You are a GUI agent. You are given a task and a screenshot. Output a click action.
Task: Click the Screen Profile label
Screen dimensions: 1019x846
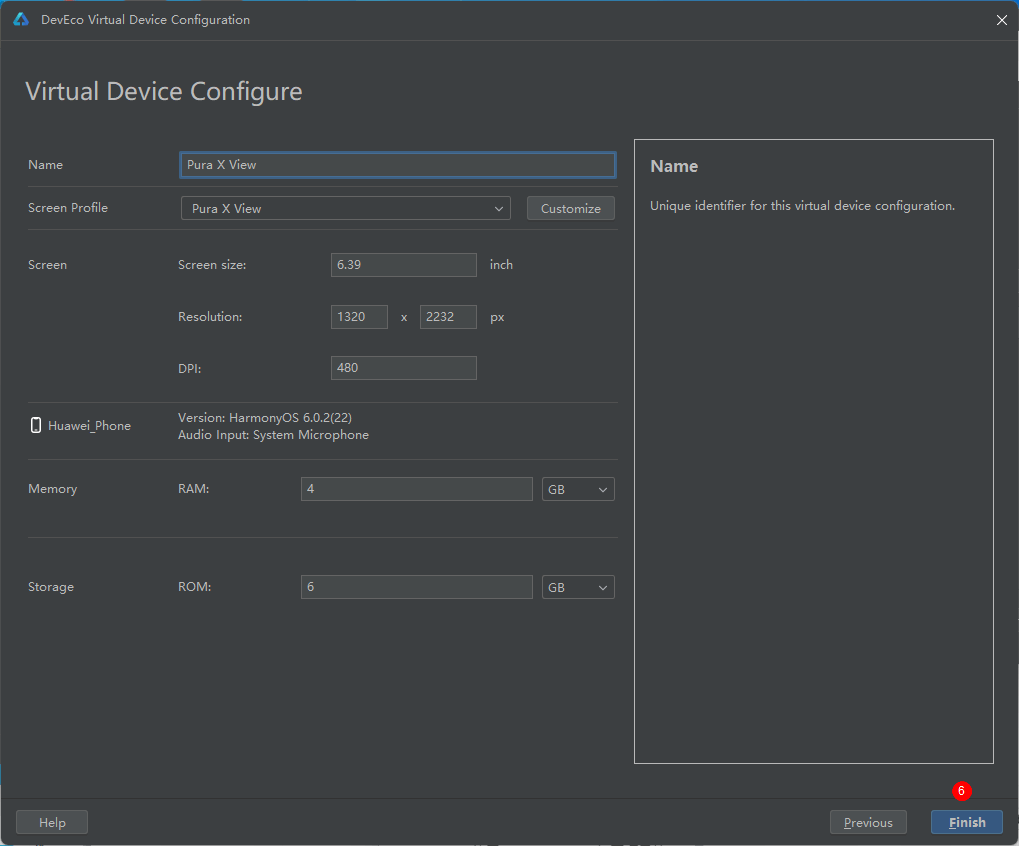point(68,208)
